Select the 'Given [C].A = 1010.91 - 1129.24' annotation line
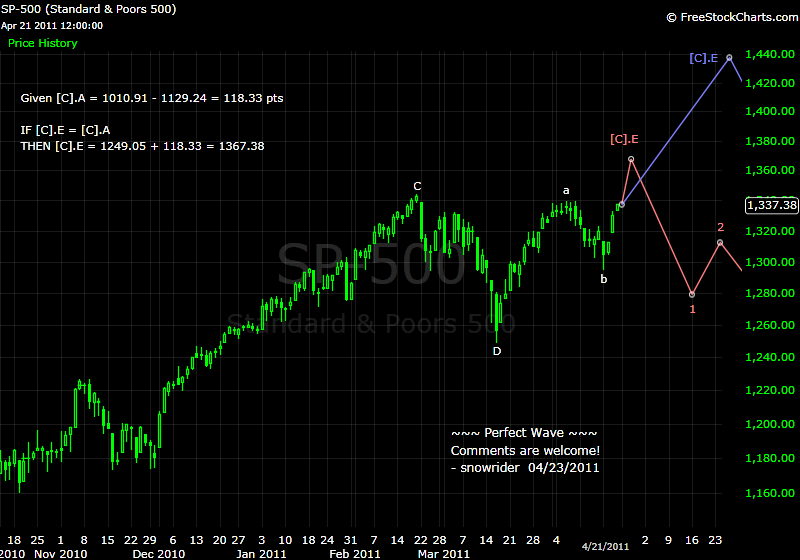The width and height of the screenshot is (800, 560). pyautogui.click(x=152, y=98)
